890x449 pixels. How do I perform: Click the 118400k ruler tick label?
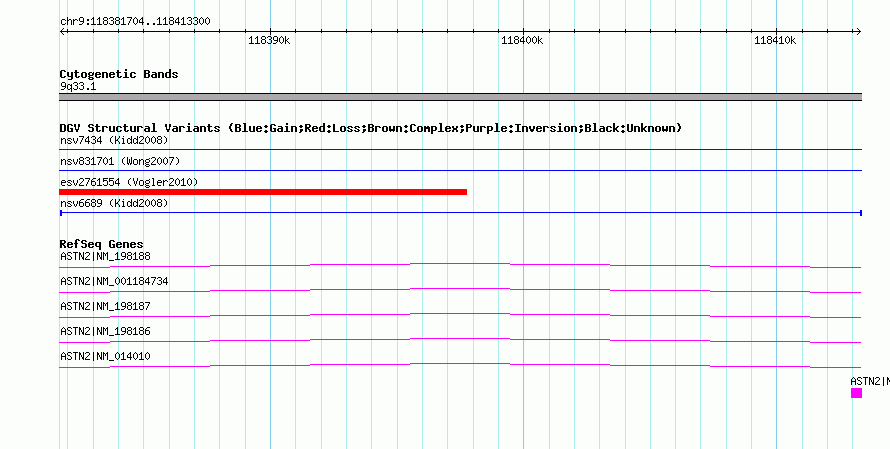[x=522, y=40]
